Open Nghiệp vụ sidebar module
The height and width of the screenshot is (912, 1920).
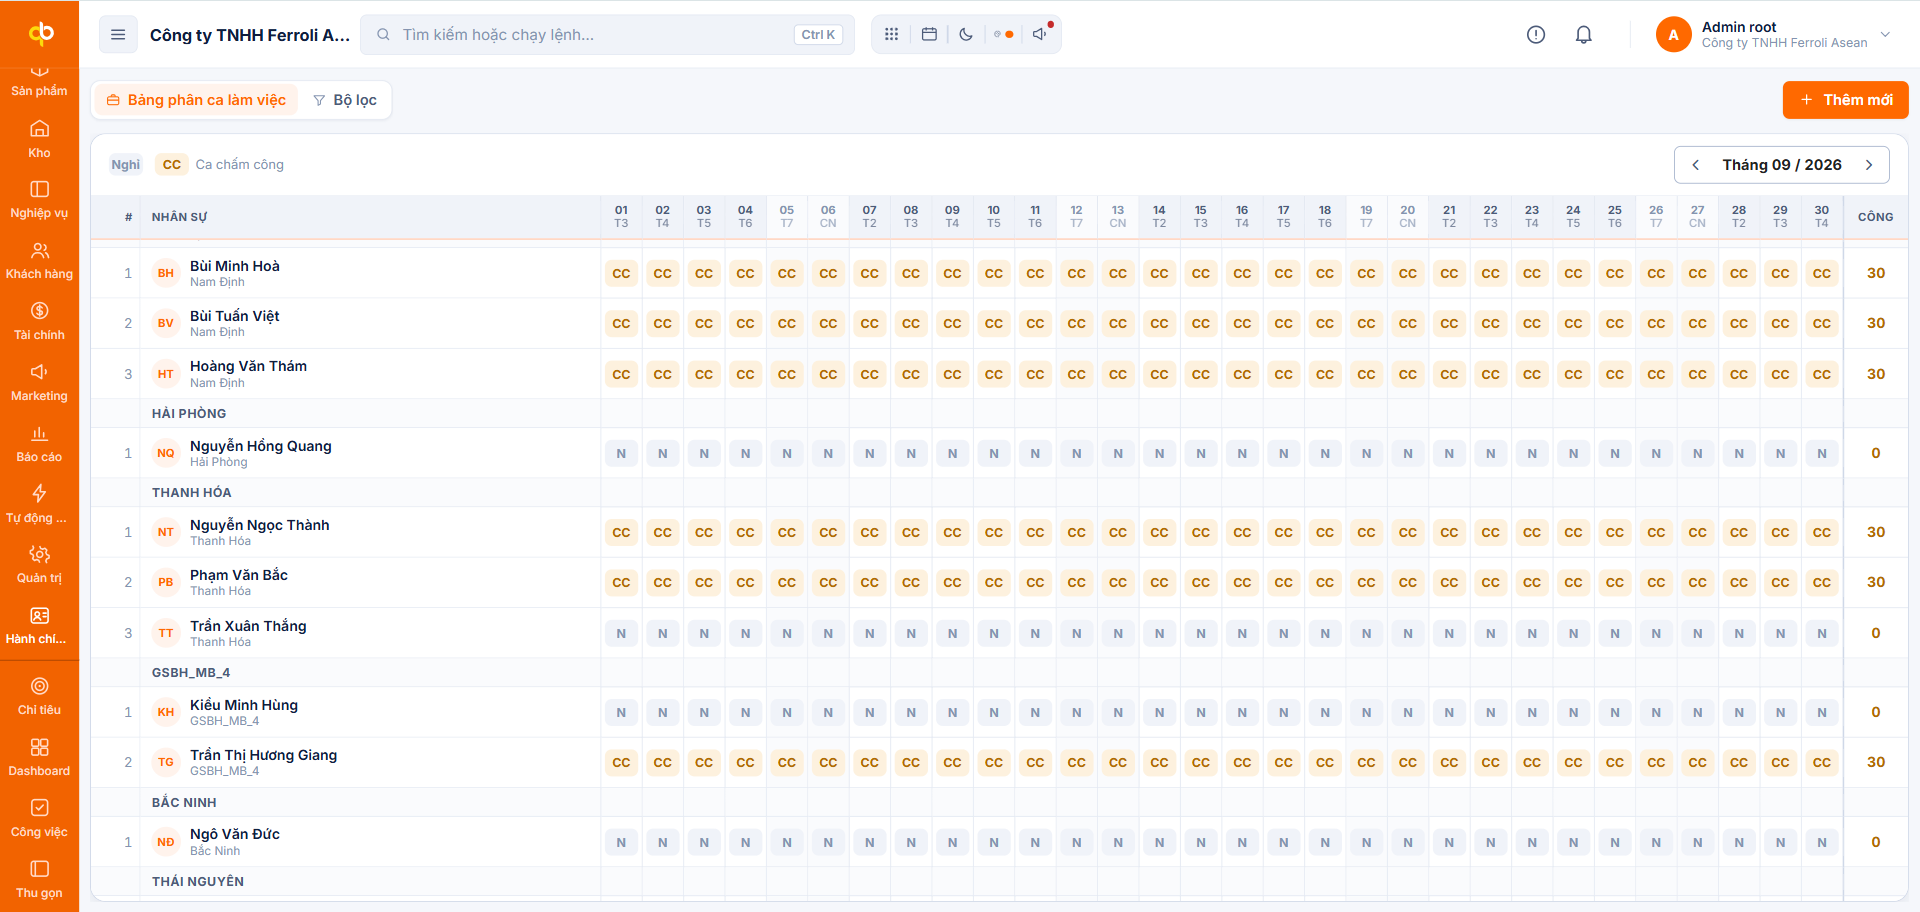pos(39,200)
